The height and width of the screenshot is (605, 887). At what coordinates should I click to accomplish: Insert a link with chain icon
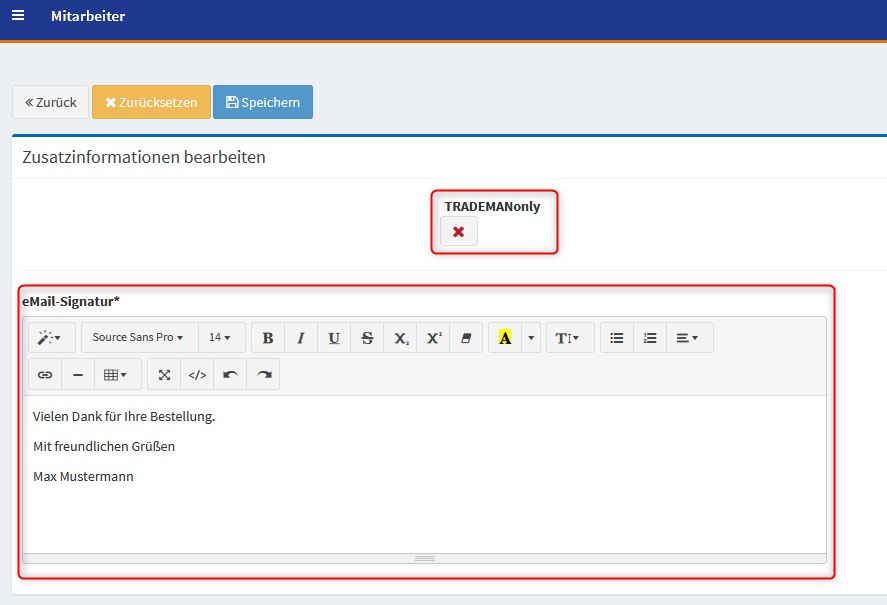(x=45, y=374)
